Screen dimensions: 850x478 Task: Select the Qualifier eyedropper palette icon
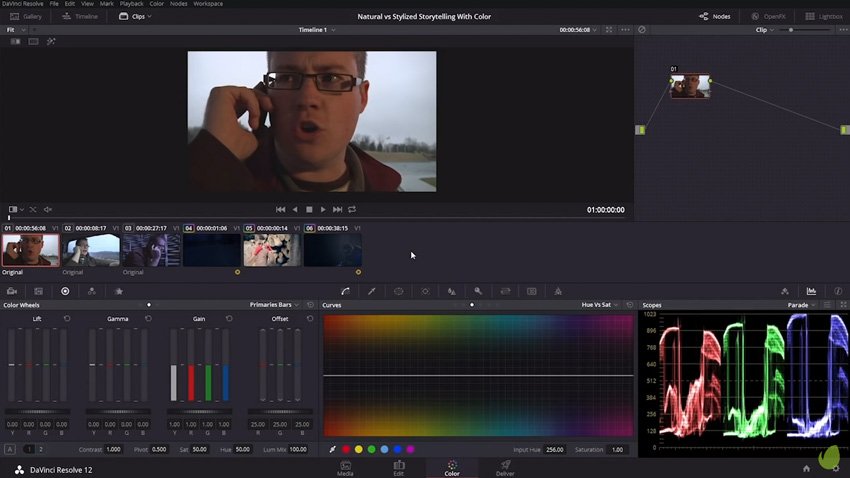tap(372, 291)
